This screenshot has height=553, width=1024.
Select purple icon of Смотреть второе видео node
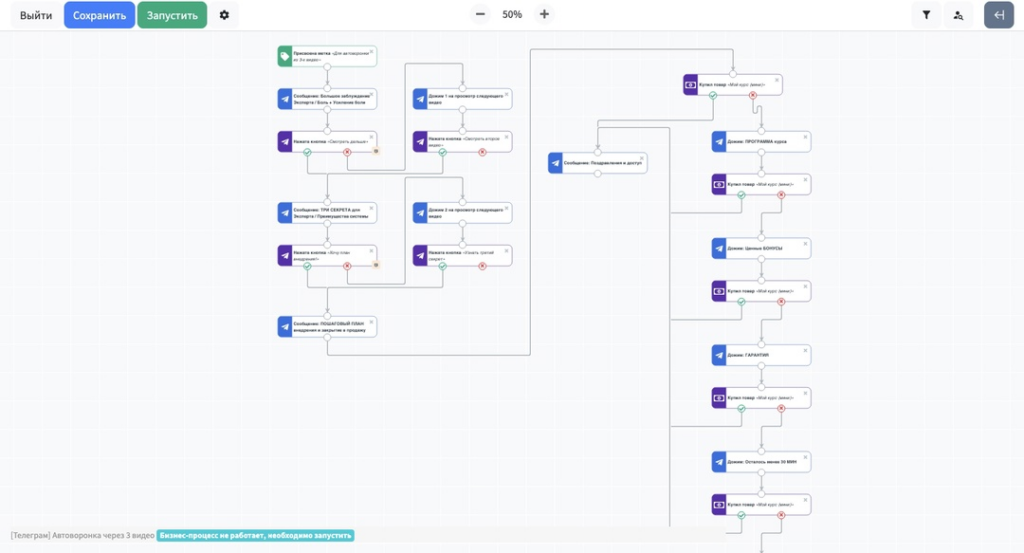[420, 142]
